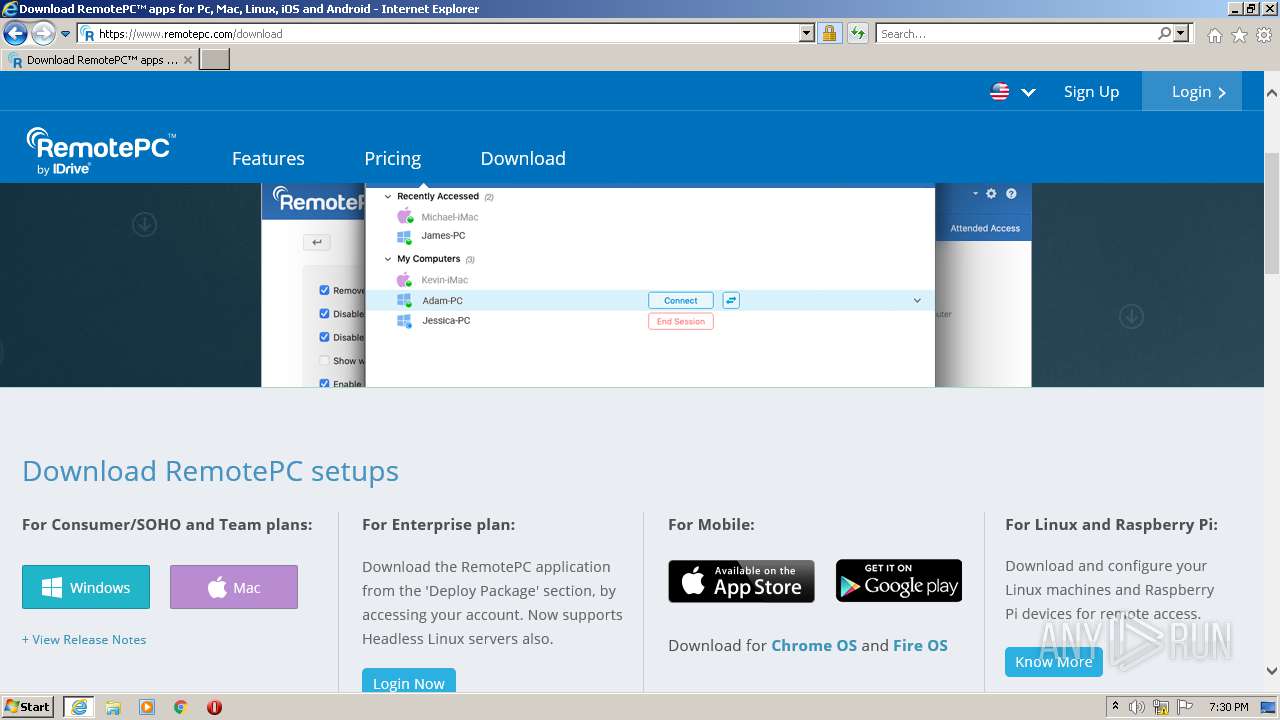The height and width of the screenshot is (720, 1280).
Task: Click the Home icon in browser
Action: point(1214,35)
